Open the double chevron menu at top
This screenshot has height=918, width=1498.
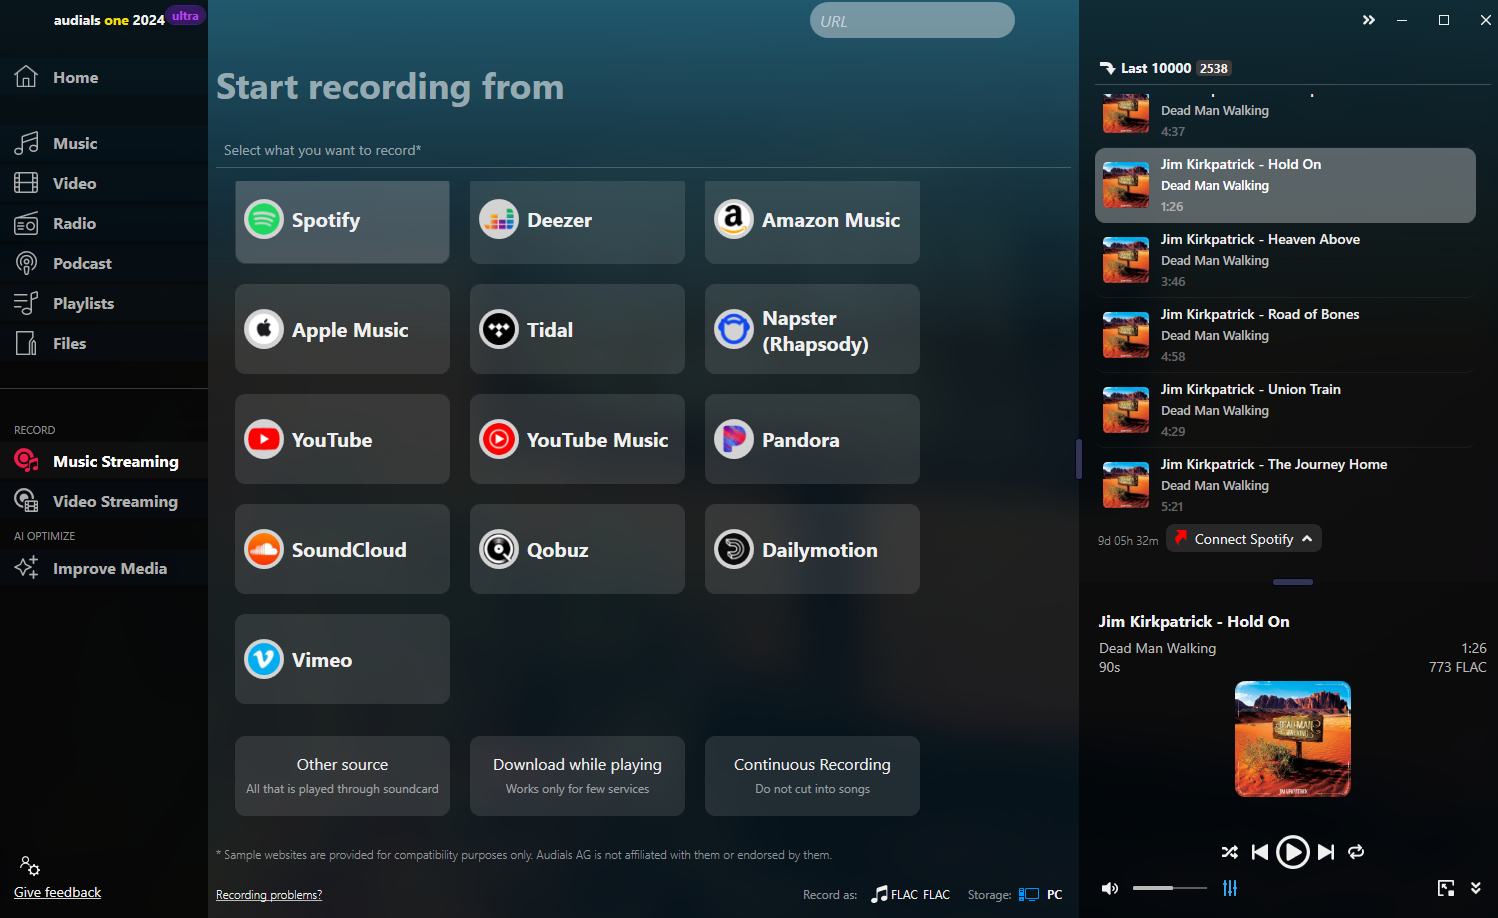click(x=1368, y=19)
